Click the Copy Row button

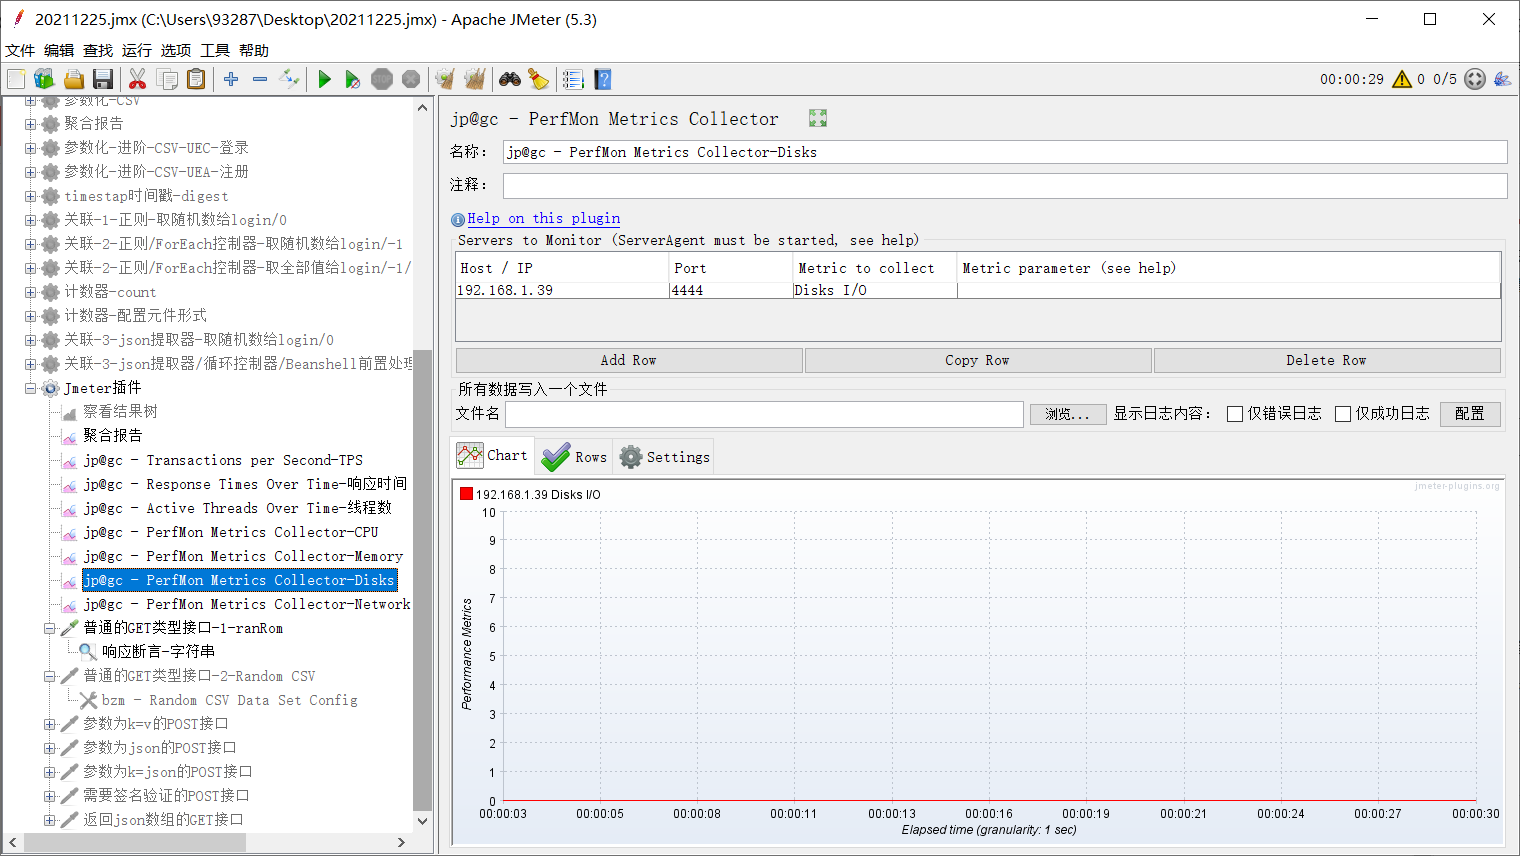[978, 360]
